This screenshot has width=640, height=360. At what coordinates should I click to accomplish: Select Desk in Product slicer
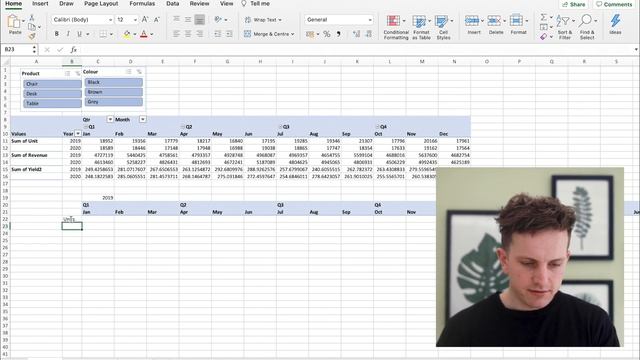(x=52, y=93)
